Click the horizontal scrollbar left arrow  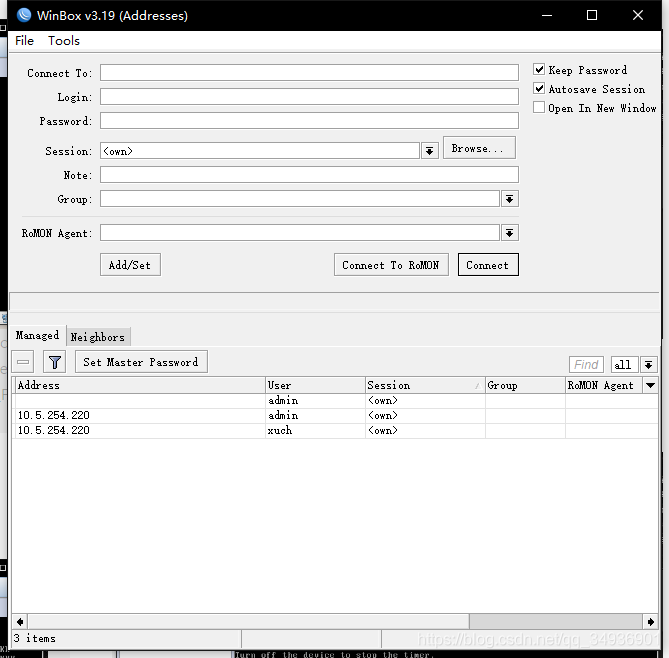click(20, 622)
